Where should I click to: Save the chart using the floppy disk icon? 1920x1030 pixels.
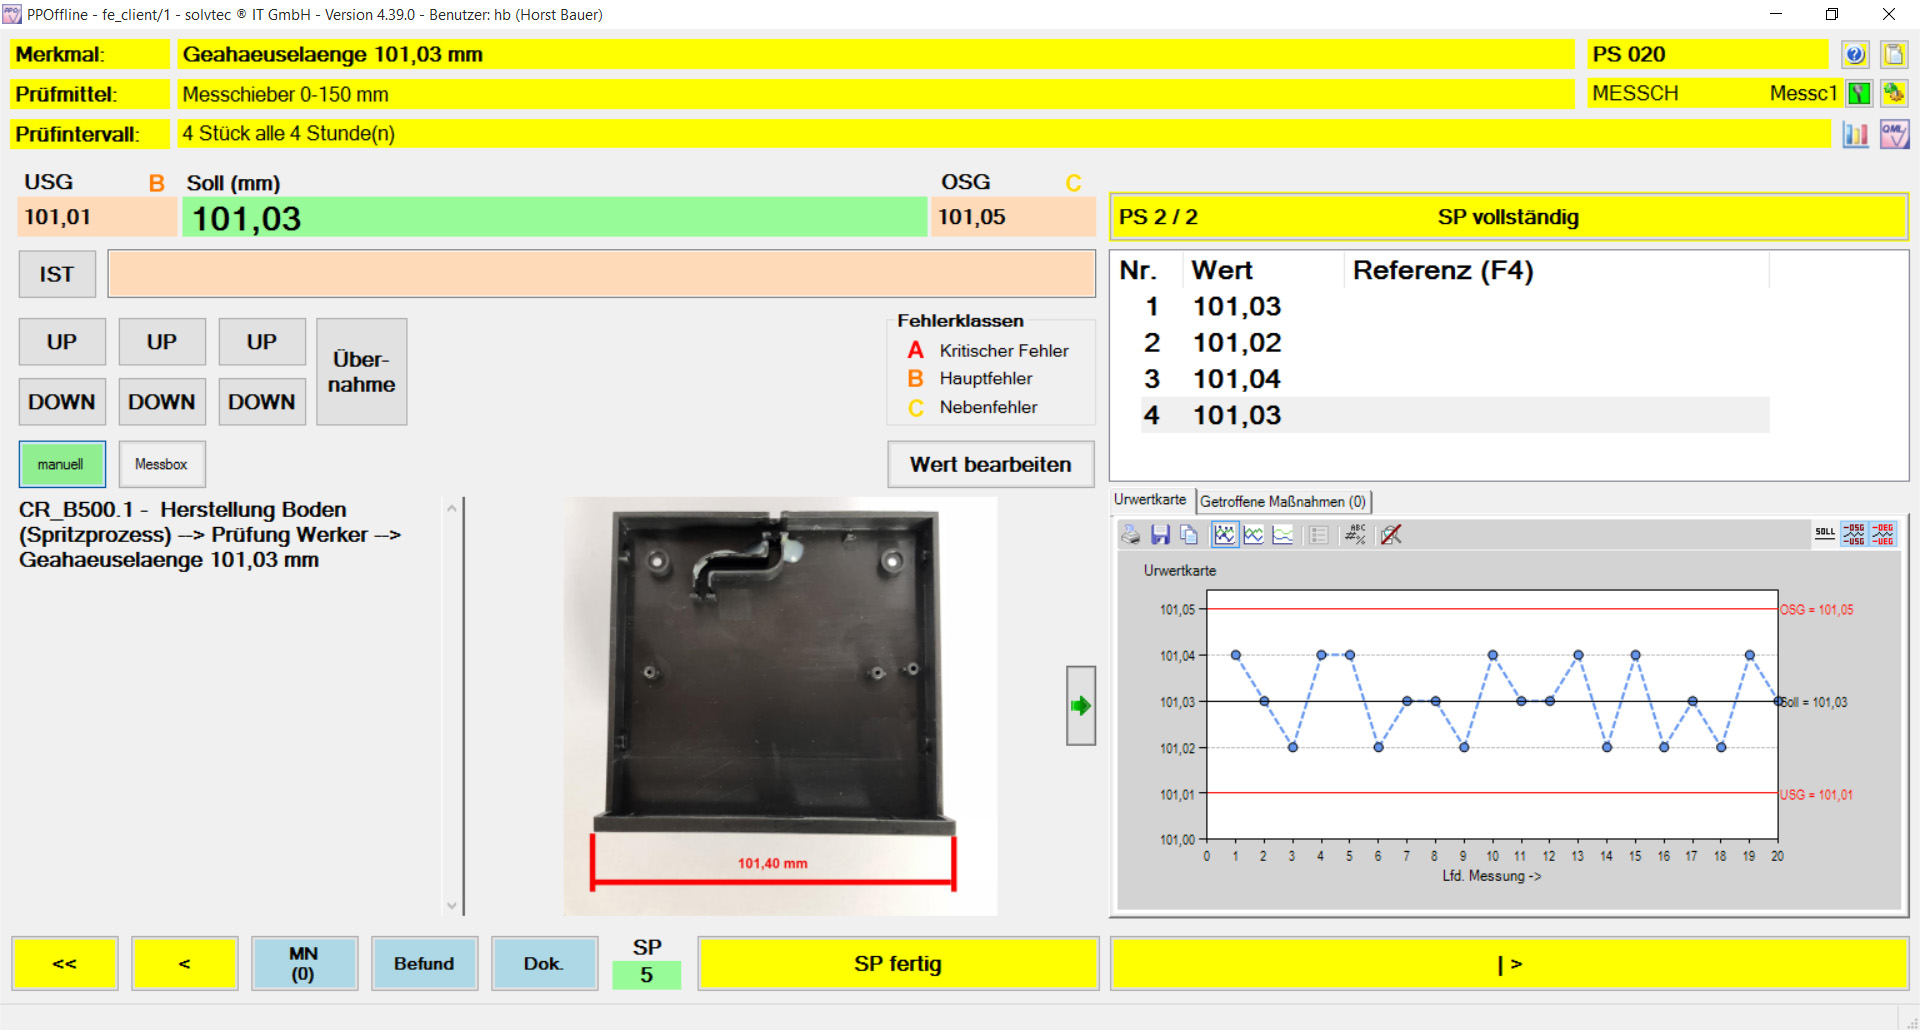coord(1160,535)
